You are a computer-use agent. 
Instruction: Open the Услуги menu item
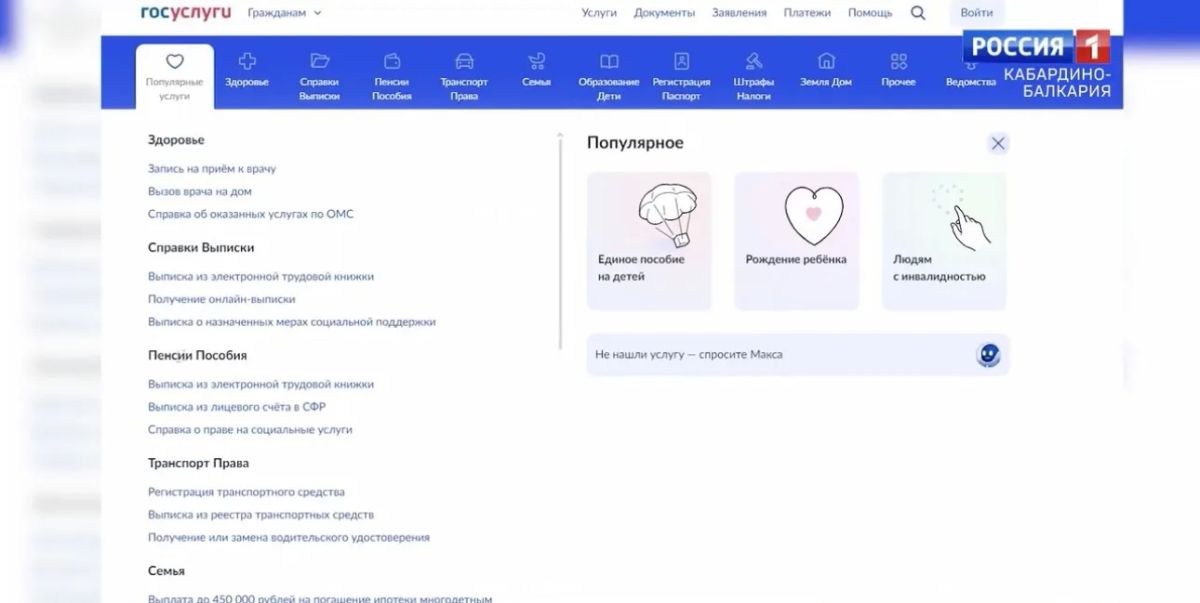599,13
